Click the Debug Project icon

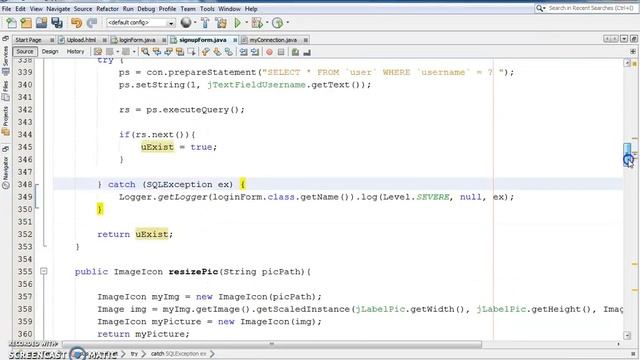tap(257, 23)
